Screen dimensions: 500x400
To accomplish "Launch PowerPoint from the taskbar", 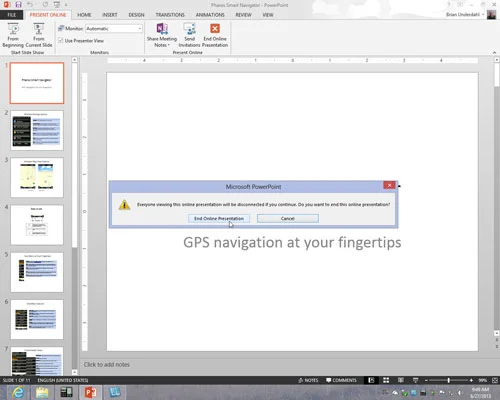I will pos(91,392).
